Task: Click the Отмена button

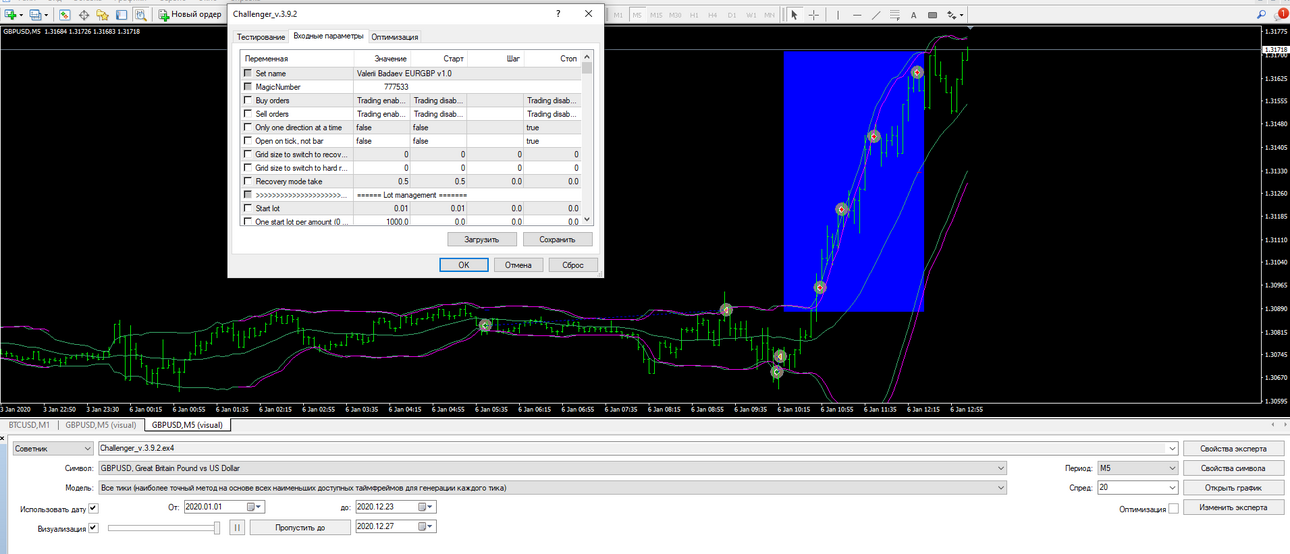Action: tap(518, 265)
